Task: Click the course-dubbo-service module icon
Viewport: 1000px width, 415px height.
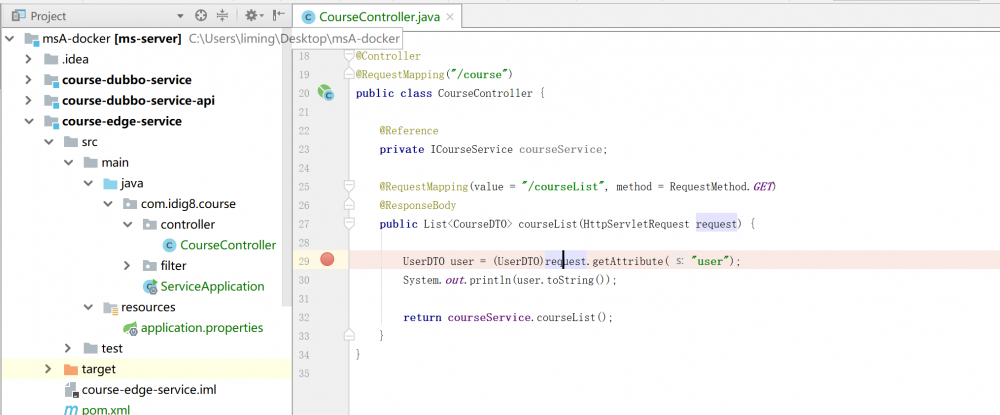Action: [x=51, y=80]
